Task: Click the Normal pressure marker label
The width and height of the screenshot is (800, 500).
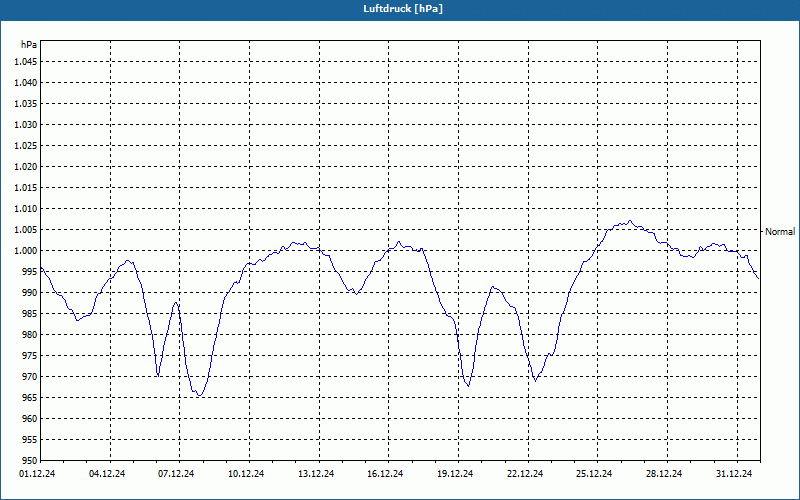Action: (x=780, y=232)
